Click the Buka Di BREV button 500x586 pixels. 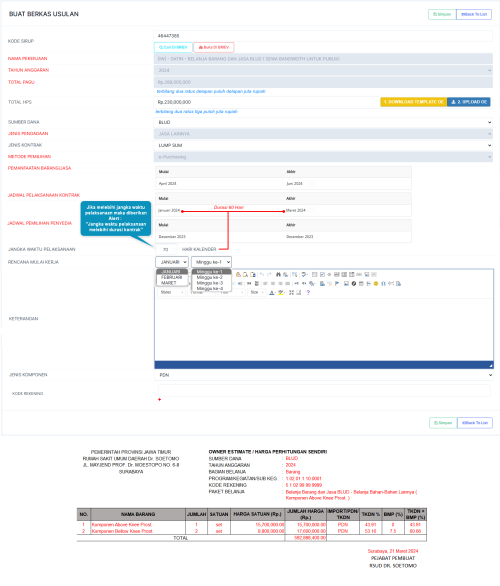(x=214, y=47)
